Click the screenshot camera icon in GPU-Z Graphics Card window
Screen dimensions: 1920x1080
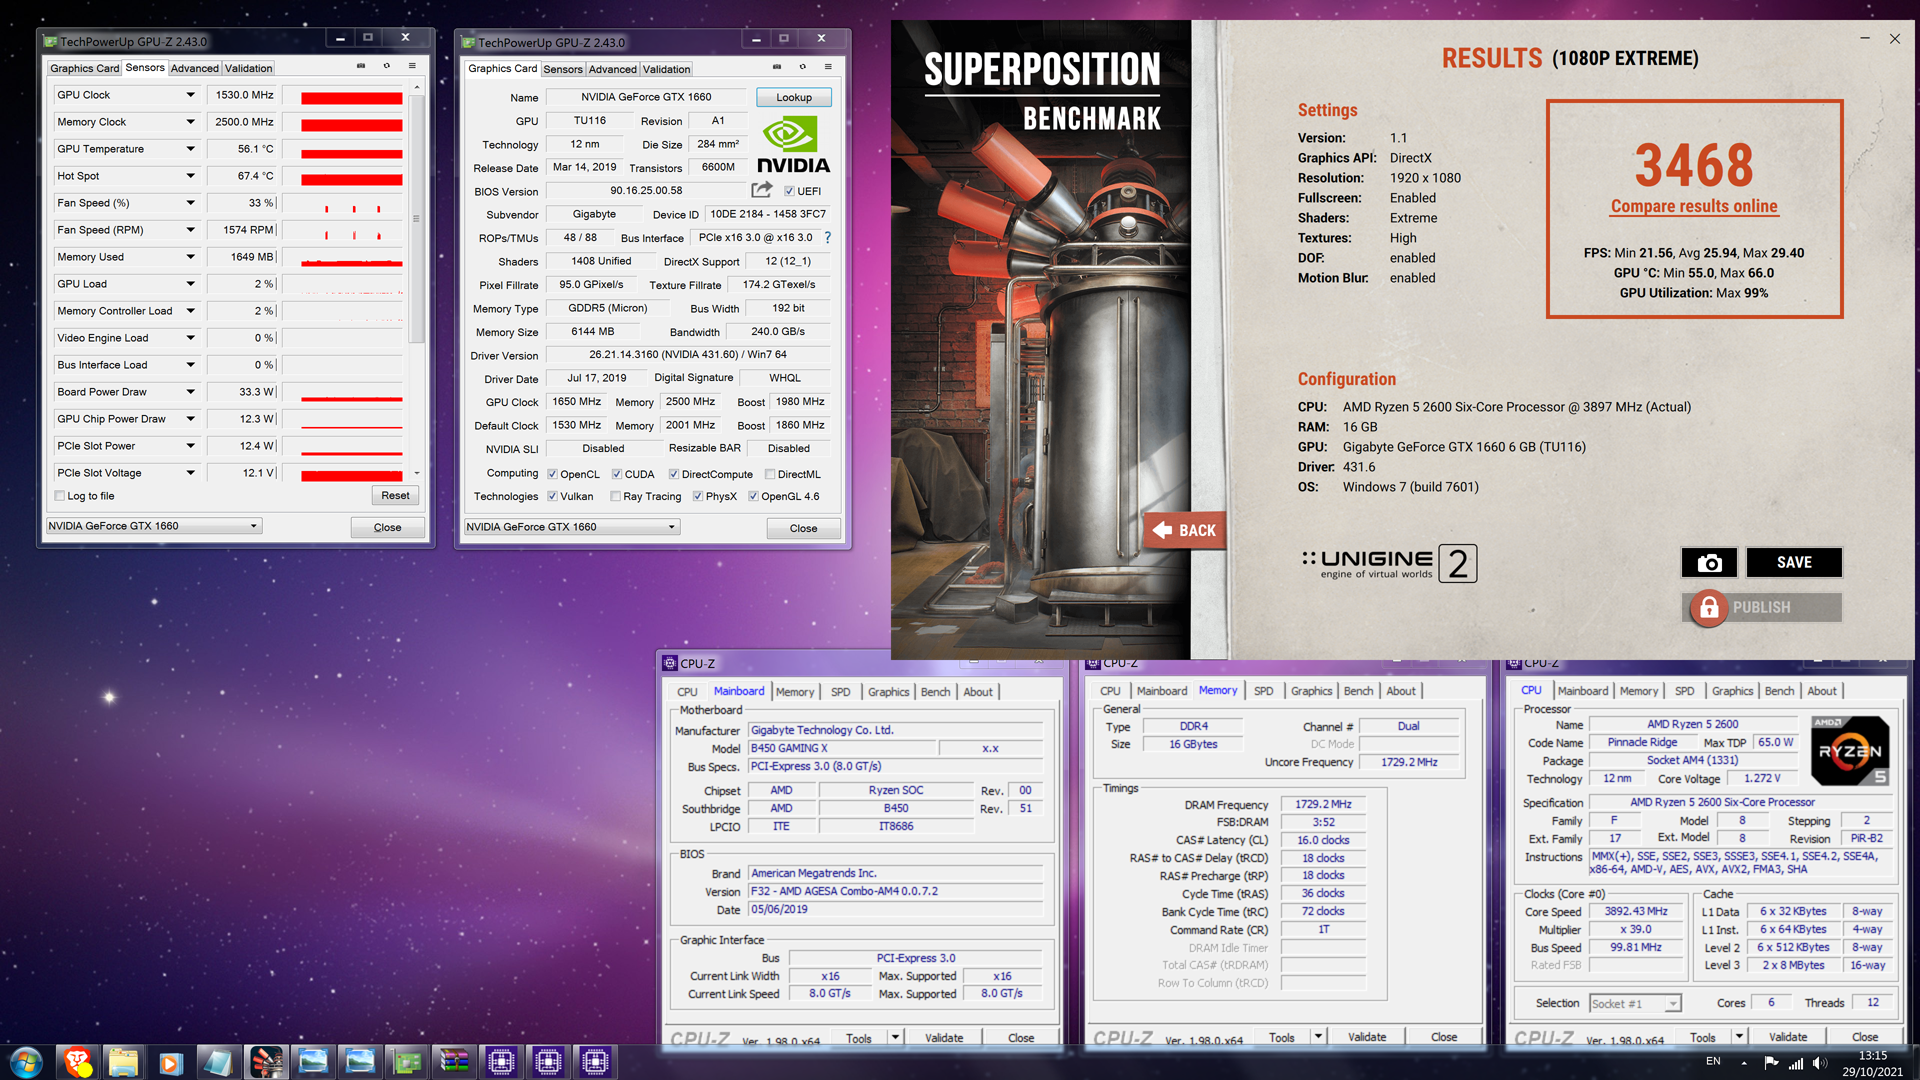coord(777,67)
